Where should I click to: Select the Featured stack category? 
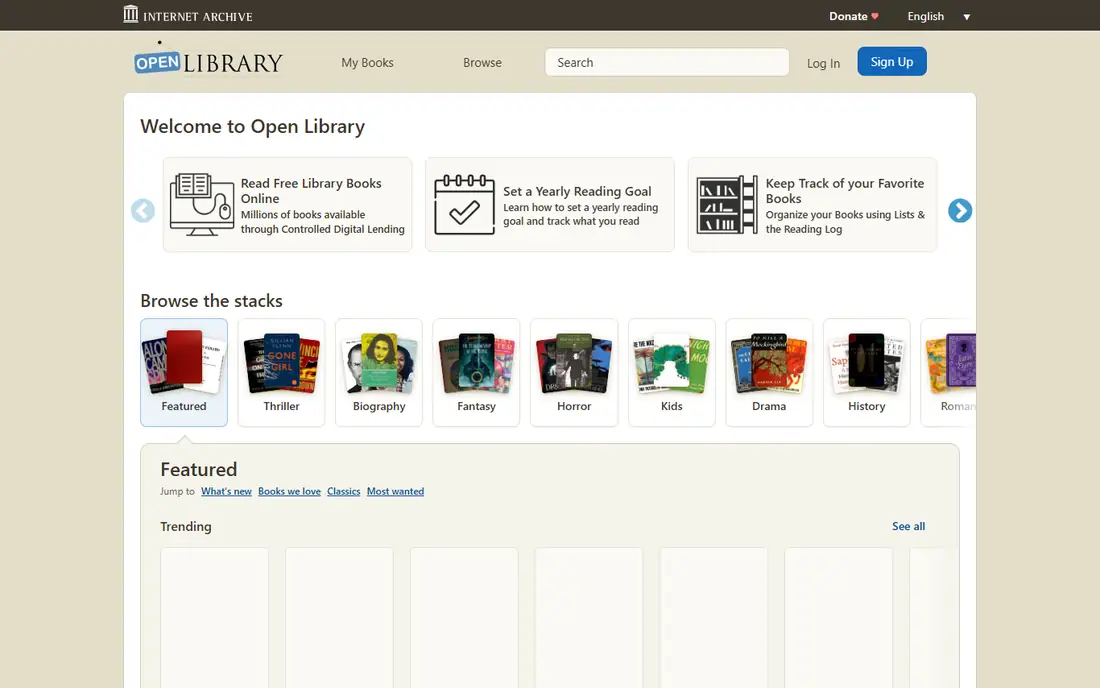(x=184, y=372)
